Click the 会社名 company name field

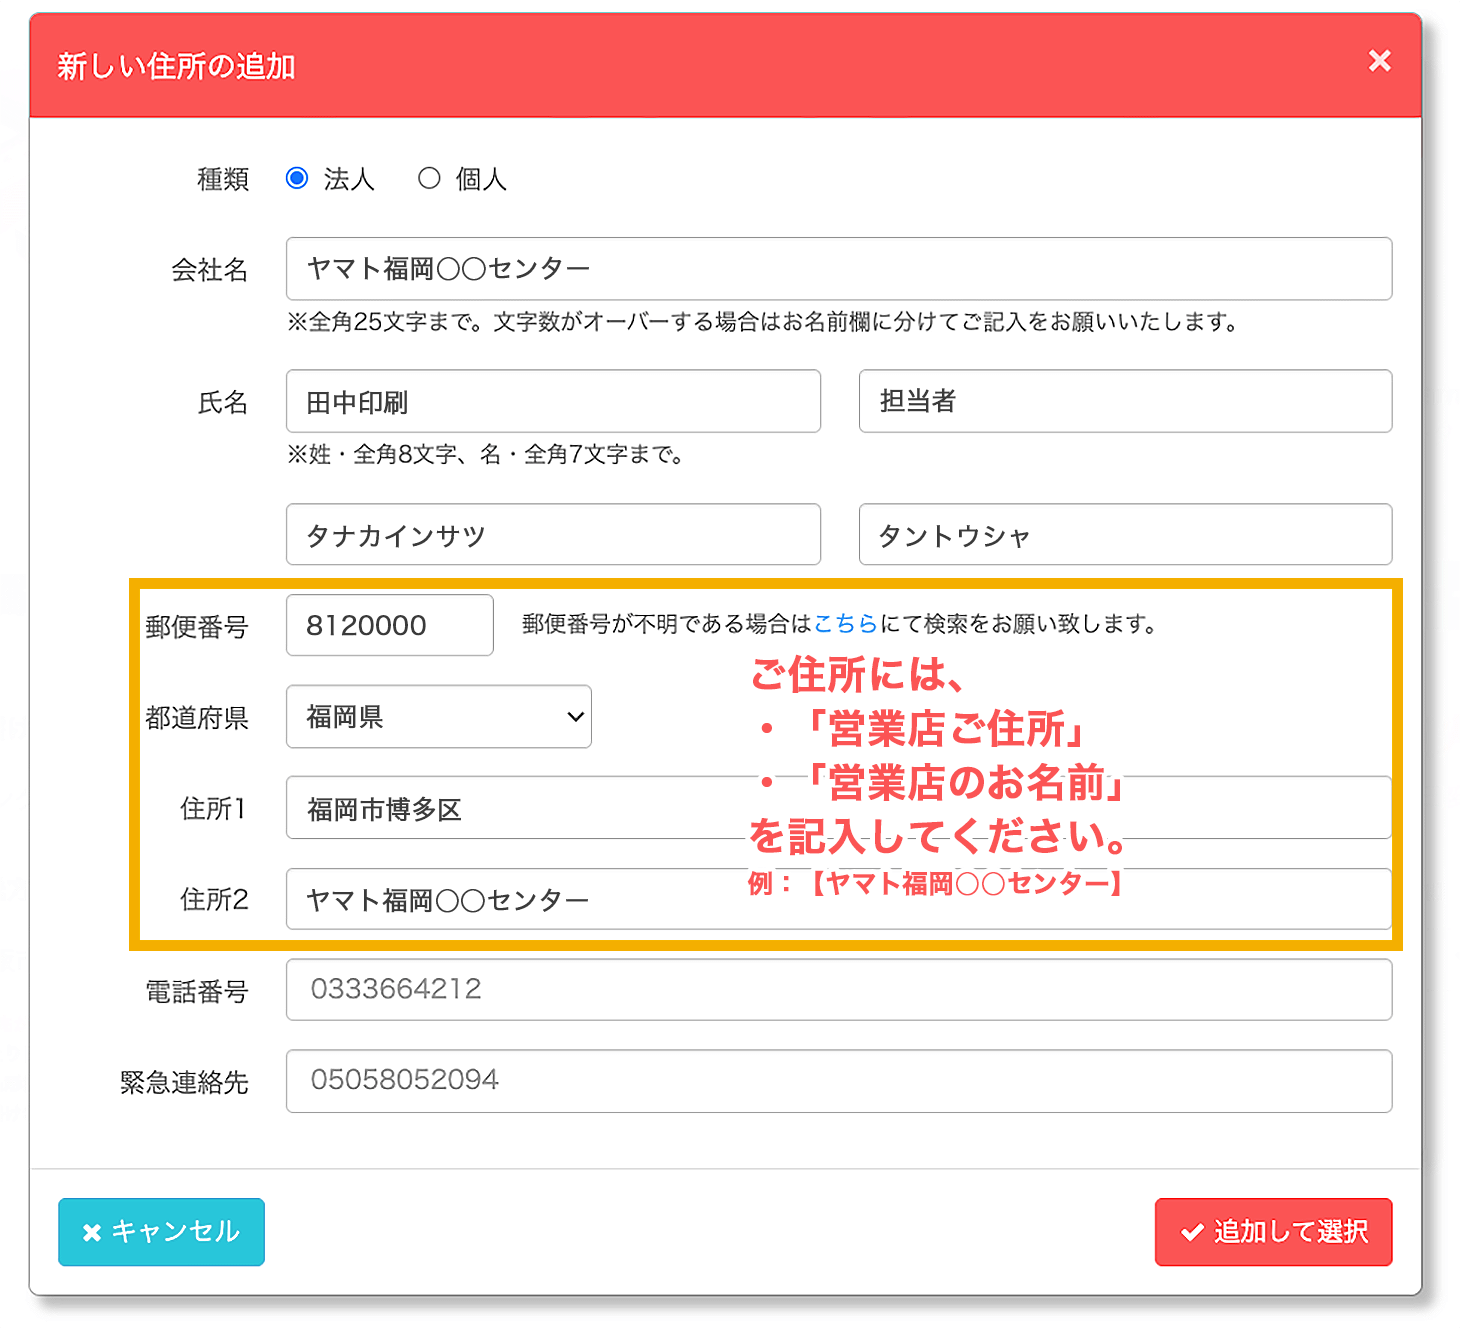point(838,269)
